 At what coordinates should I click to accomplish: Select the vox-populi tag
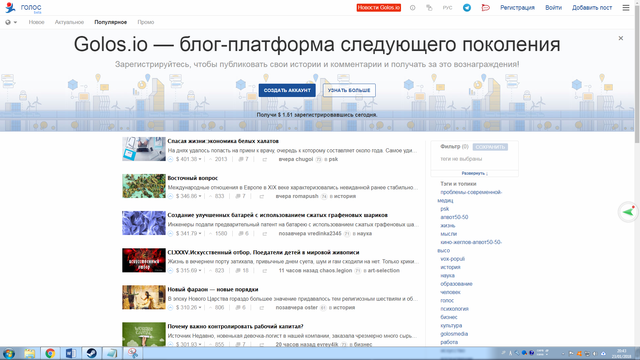tap(452, 259)
